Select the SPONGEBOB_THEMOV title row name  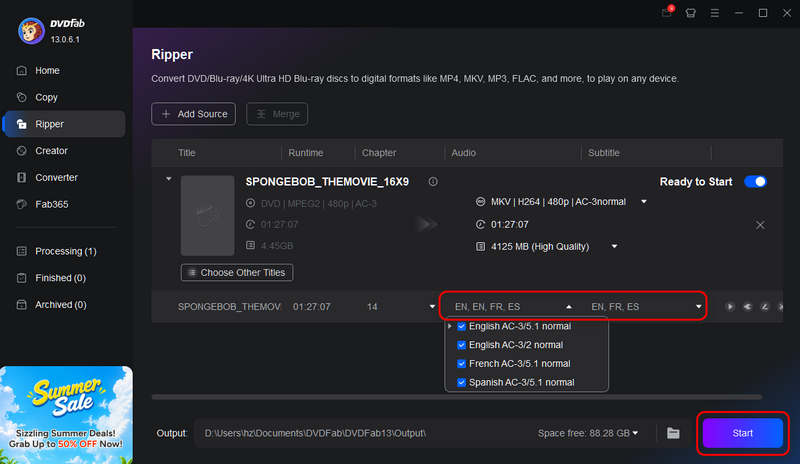(229, 307)
